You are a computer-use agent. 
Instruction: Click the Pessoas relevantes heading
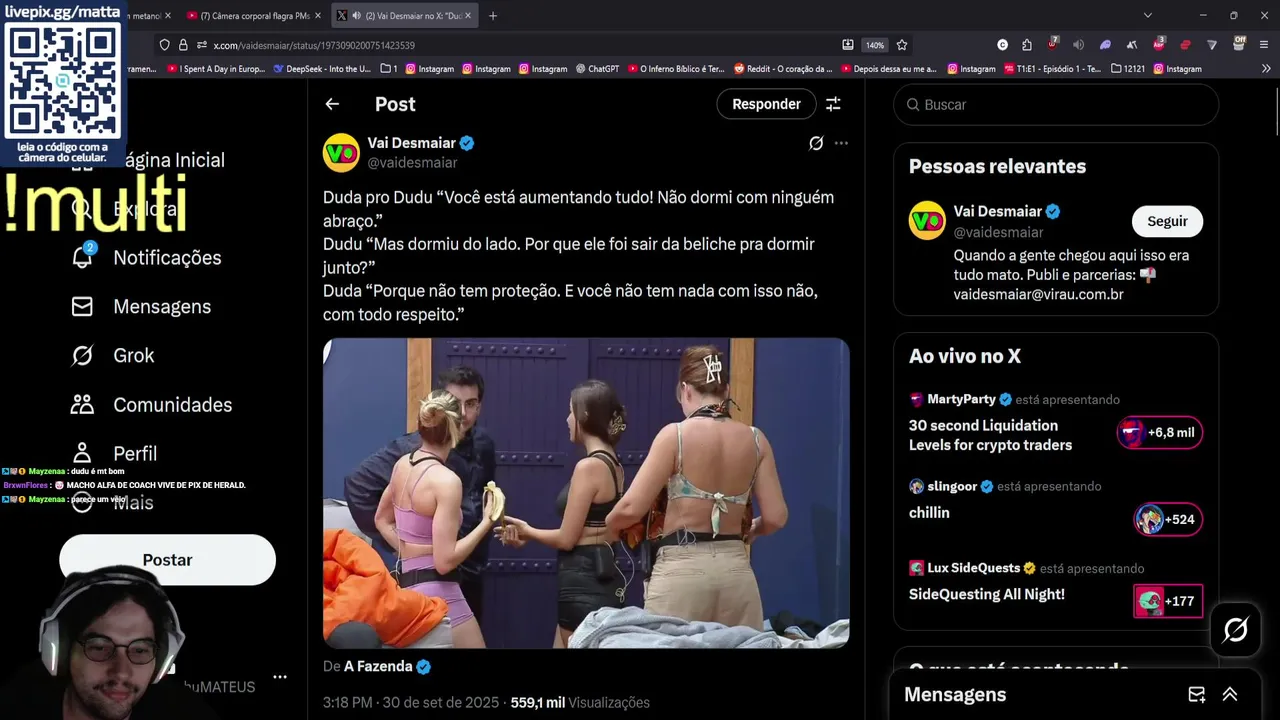[997, 166]
